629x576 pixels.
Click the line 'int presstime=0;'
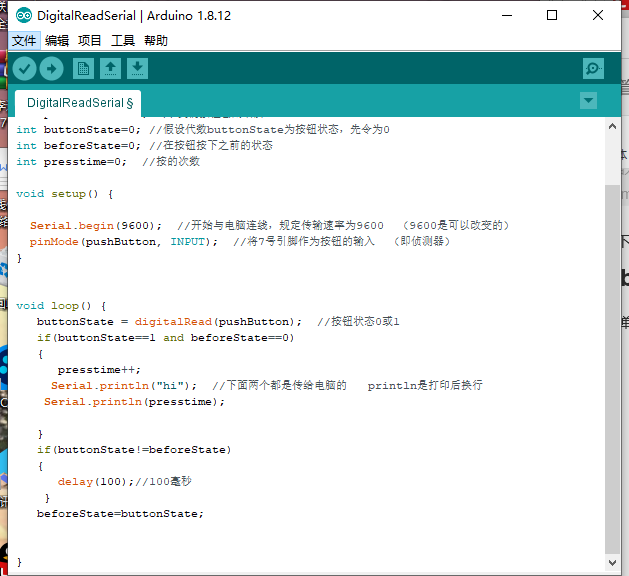(x=71, y=162)
